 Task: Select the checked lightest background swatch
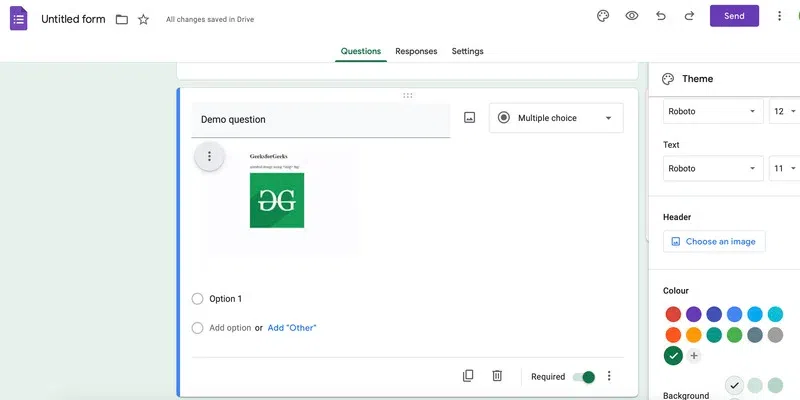click(734, 386)
